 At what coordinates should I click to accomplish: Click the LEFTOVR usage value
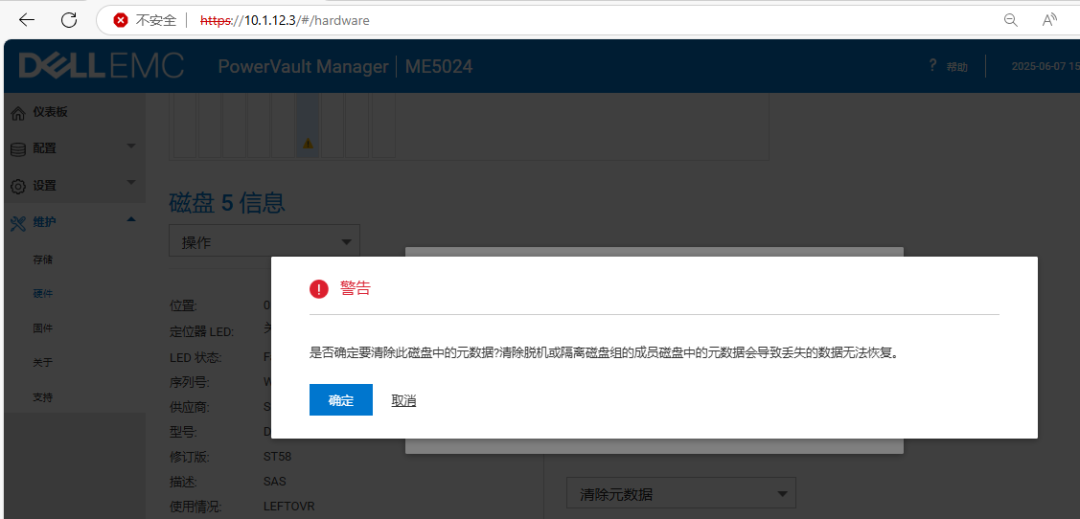click(x=289, y=506)
